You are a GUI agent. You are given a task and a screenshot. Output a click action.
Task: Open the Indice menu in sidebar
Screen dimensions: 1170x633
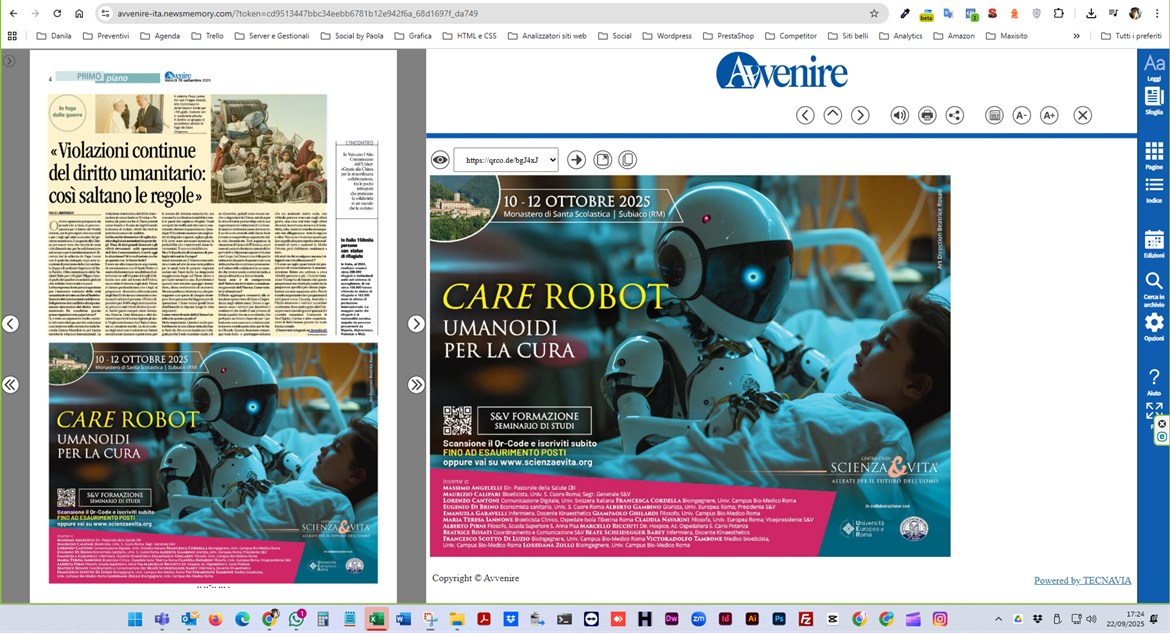(1154, 190)
